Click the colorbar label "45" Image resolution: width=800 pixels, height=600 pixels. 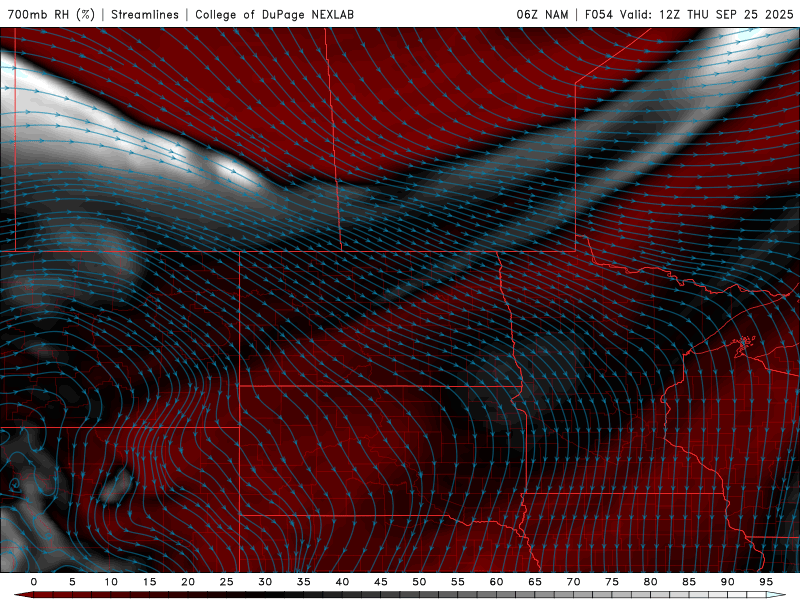(381, 582)
